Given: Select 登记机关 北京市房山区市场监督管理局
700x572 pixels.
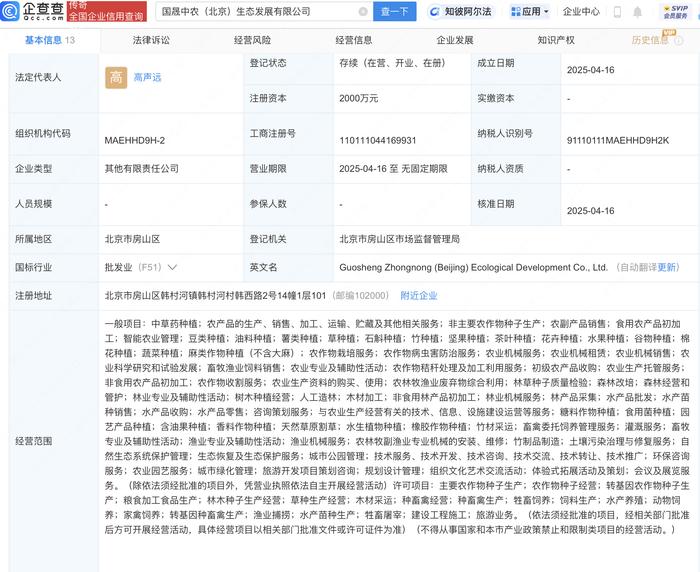Looking at the screenshot, I should 400,239.
